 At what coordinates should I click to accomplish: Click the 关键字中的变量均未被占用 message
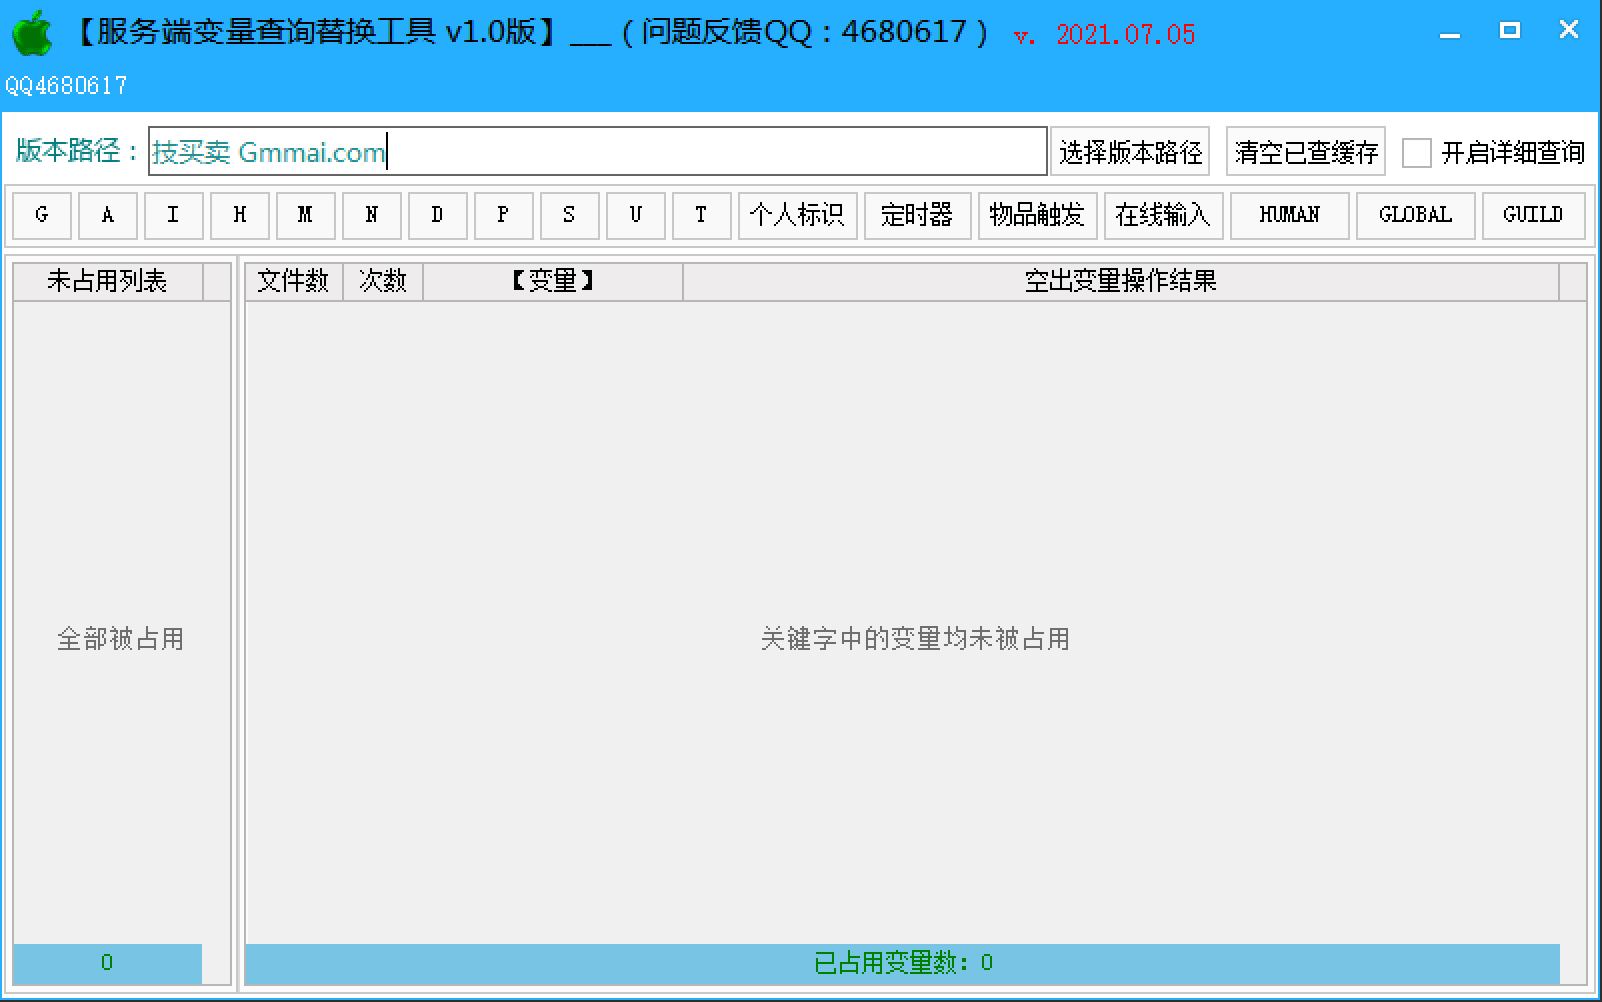click(915, 638)
